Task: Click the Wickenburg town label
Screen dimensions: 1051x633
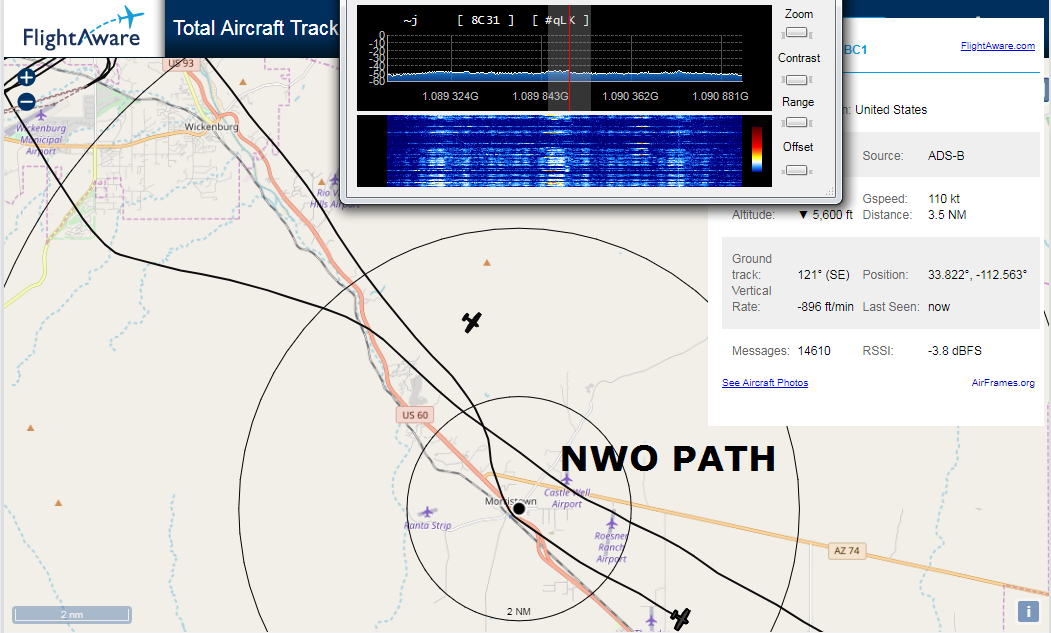Action: point(211,126)
